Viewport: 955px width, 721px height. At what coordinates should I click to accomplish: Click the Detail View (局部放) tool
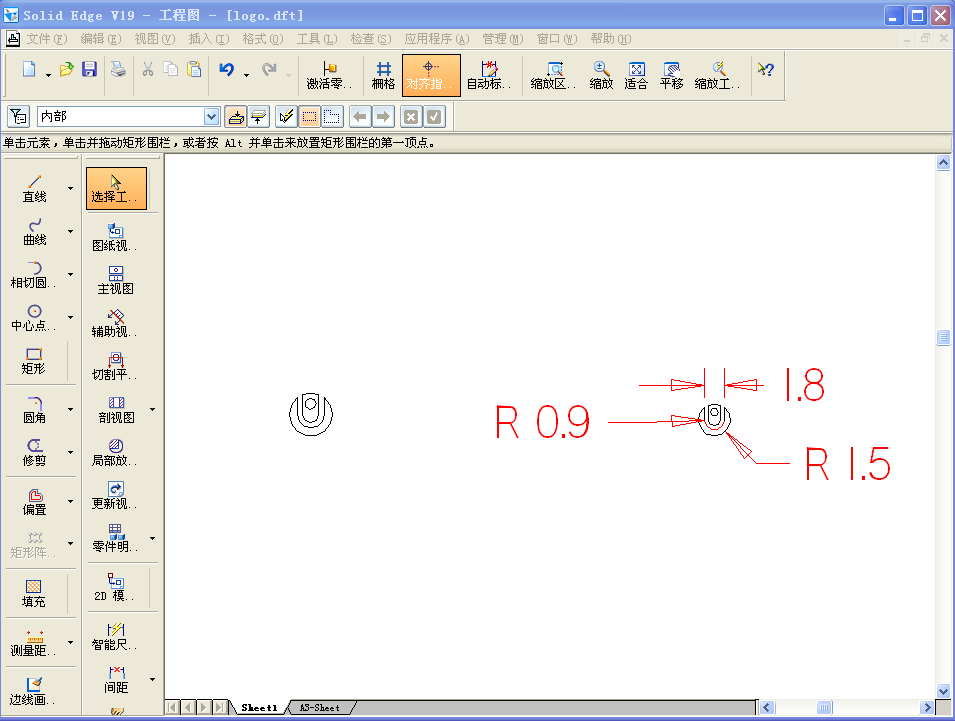pyautogui.click(x=116, y=452)
